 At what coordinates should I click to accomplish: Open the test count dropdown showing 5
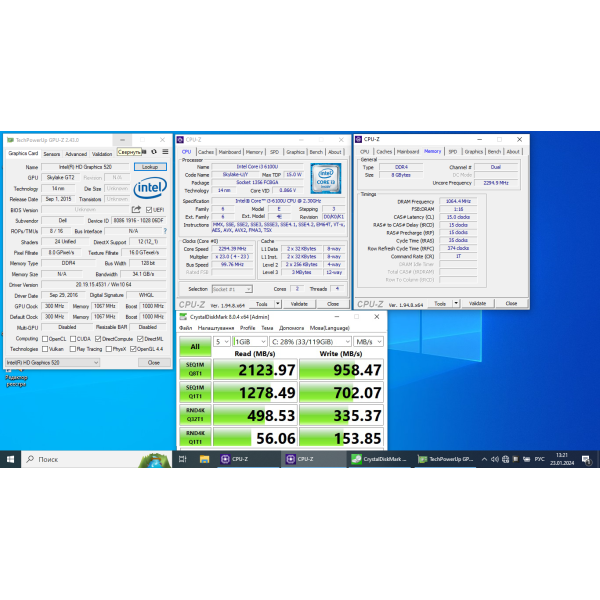pos(222,342)
